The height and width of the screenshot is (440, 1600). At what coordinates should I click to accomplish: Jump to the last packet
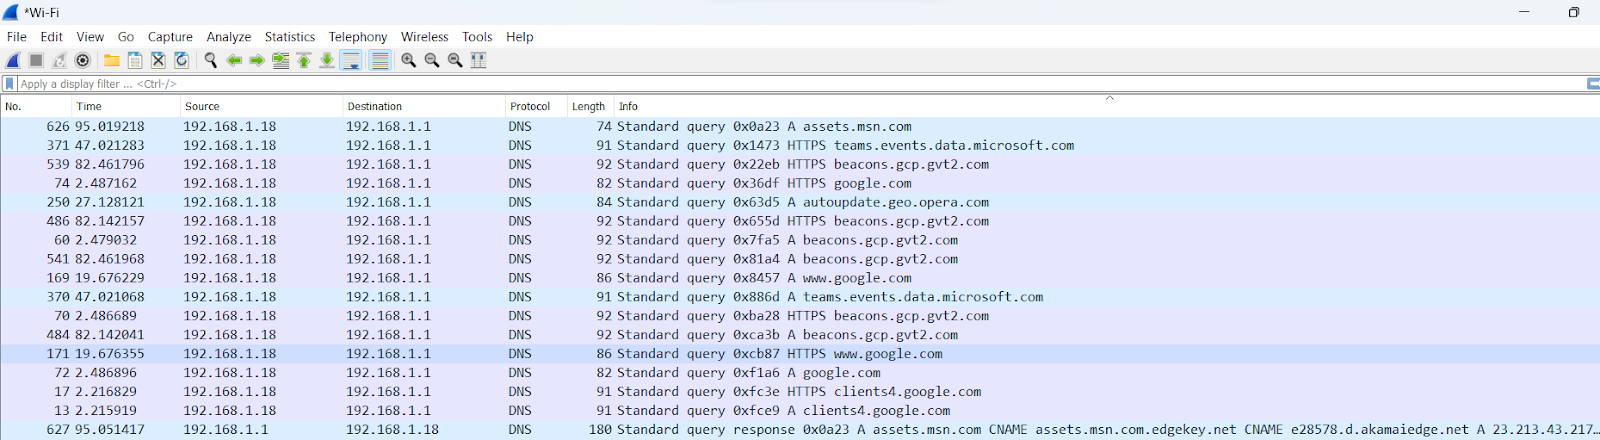point(327,60)
